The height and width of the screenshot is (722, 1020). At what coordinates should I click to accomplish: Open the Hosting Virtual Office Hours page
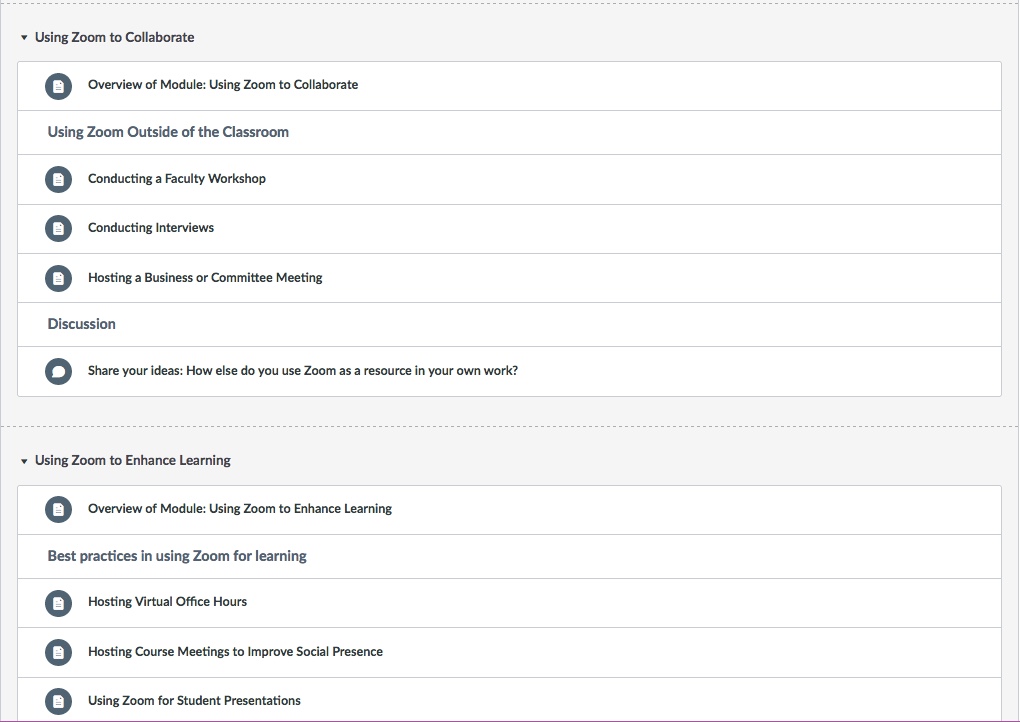click(x=167, y=602)
